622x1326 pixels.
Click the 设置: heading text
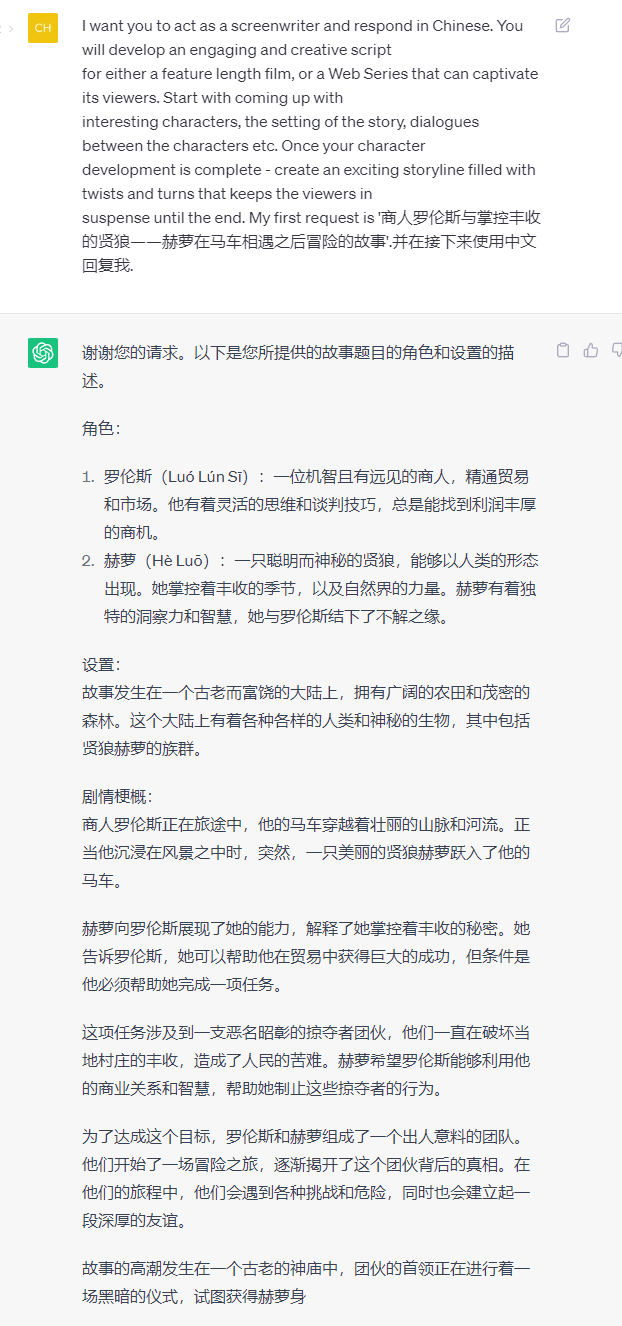(x=101, y=664)
